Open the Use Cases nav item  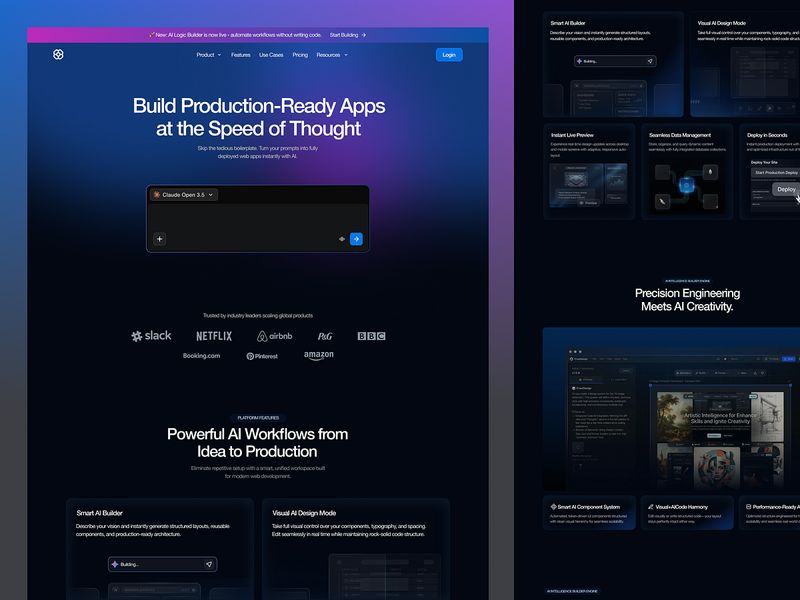(271, 55)
